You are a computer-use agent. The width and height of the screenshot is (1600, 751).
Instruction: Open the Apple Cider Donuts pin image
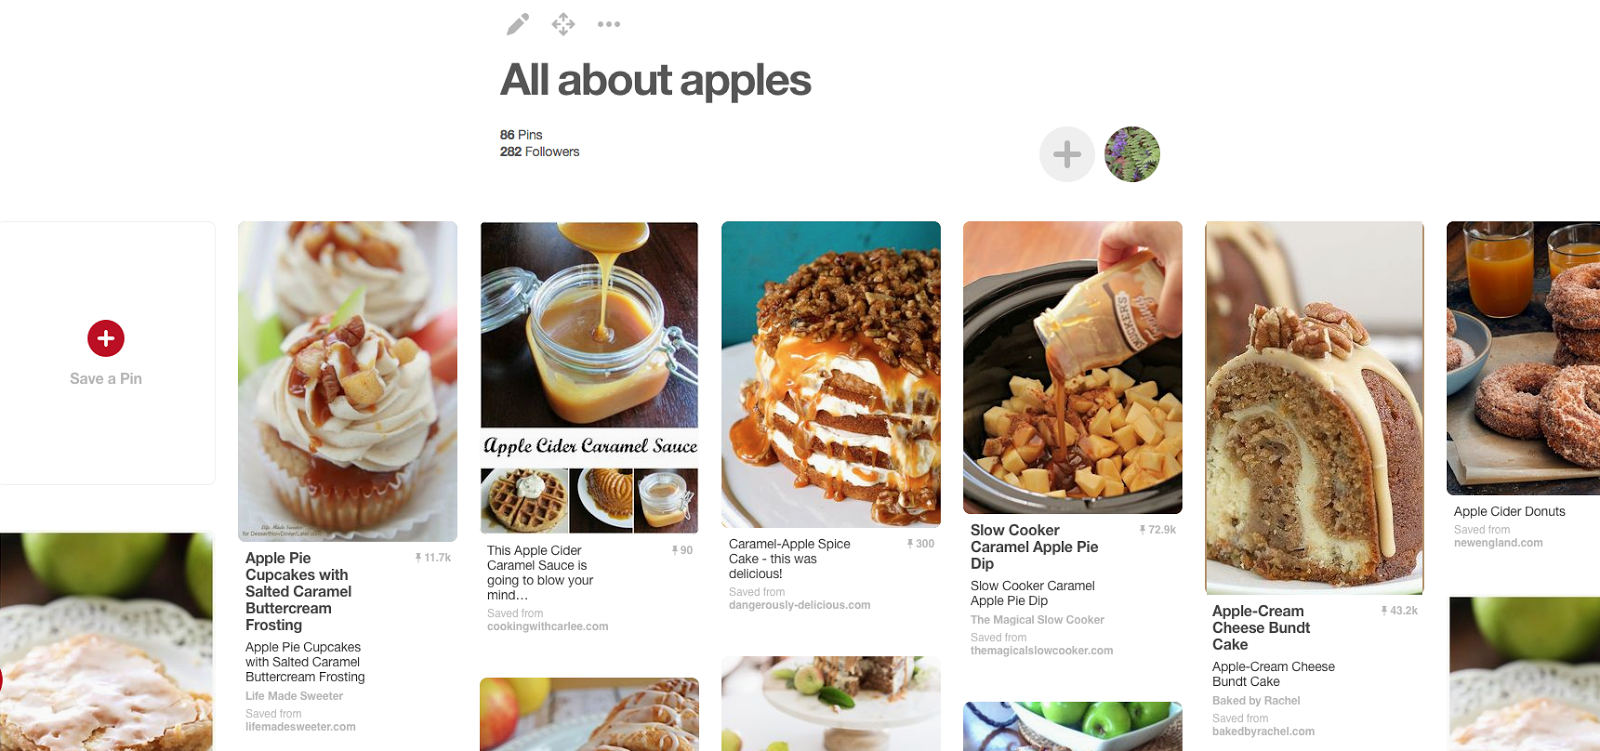pyautogui.click(x=1523, y=357)
